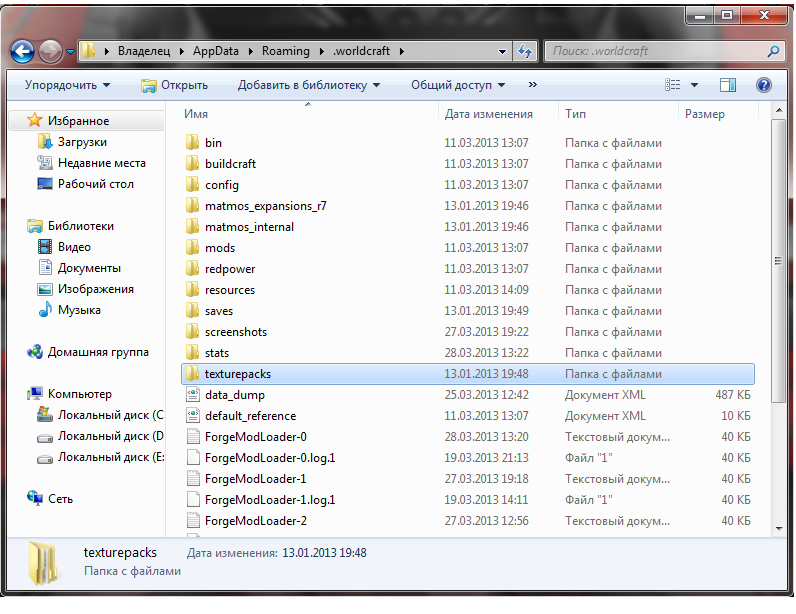
Task: Open Рабочий стол in the sidebar
Action: pyautogui.click(x=95, y=184)
